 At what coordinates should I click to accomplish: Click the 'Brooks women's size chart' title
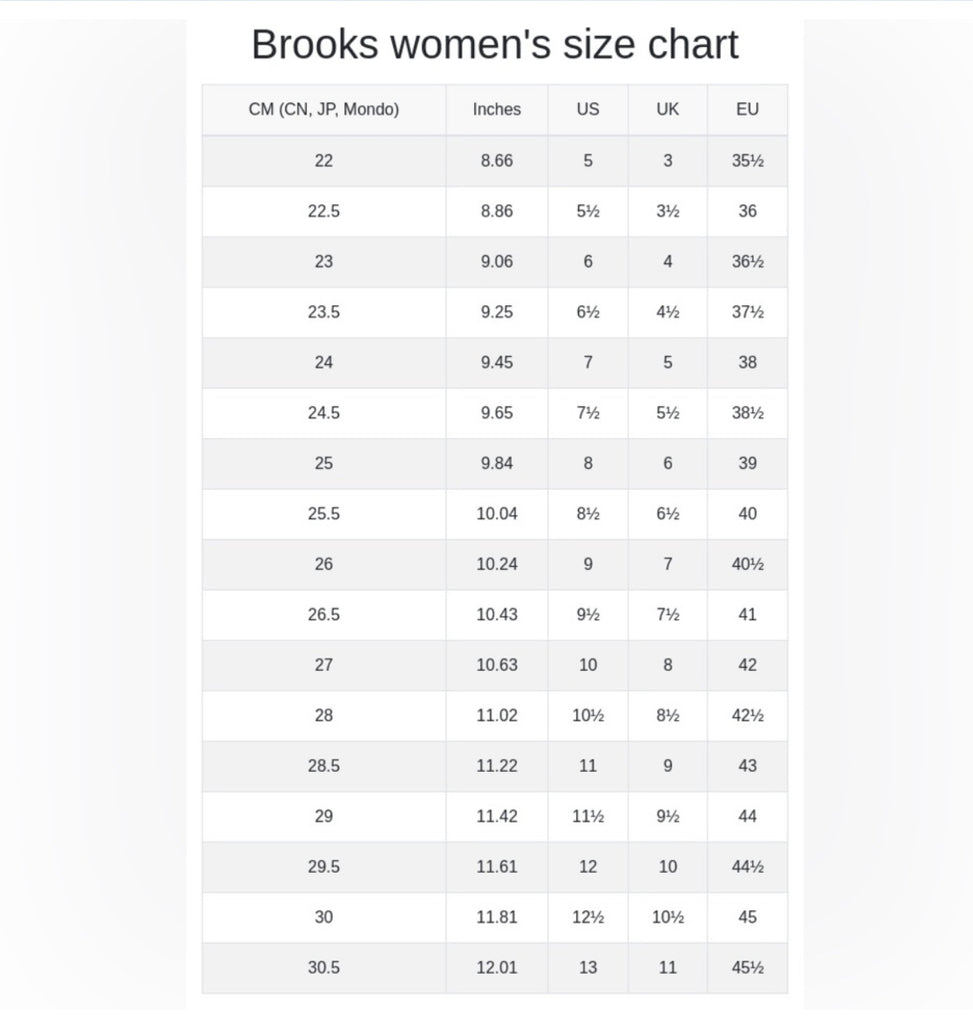(494, 45)
